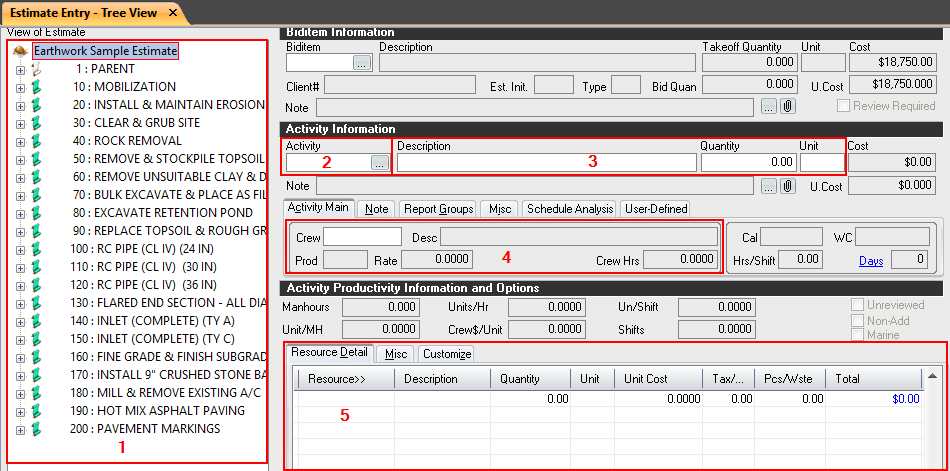The image size is (950, 471).
Task: Click the green icon for 10 : MOBILIZATION
Action: pyautogui.click(x=38, y=87)
